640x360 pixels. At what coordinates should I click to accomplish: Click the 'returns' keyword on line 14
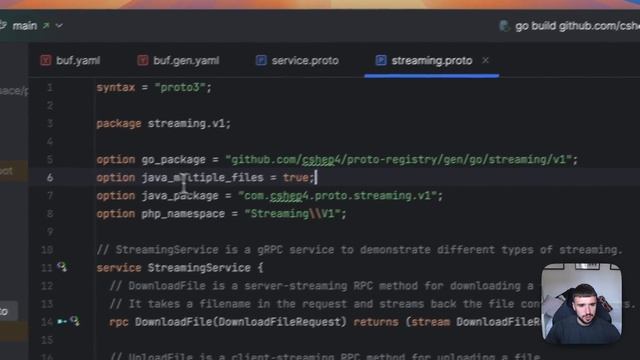(376, 322)
